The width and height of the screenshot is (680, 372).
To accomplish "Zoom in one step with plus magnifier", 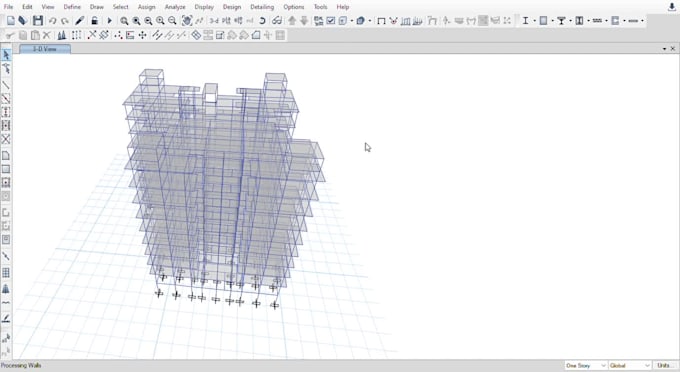I will click(160, 20).
